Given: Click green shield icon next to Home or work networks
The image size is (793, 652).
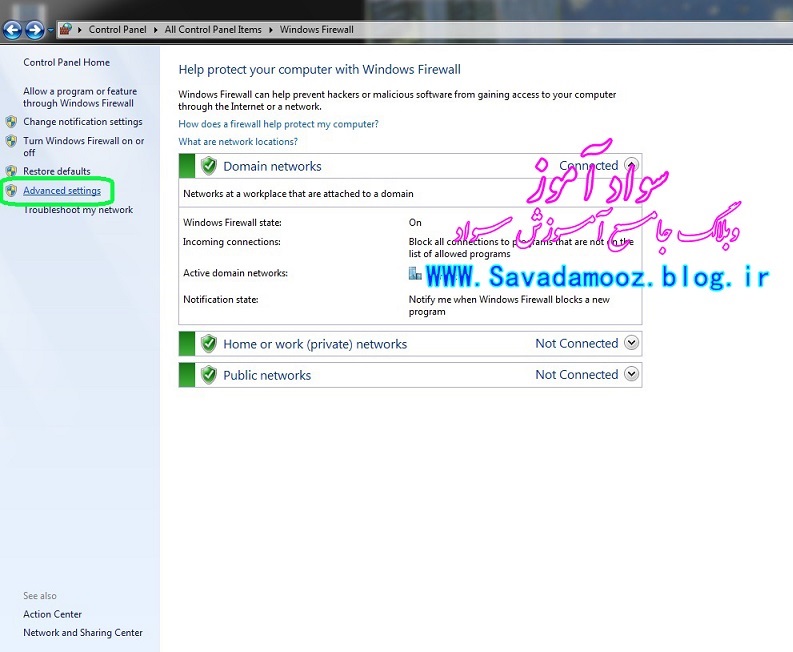Looking at the screenshot, I should click(x=208, y=344).
